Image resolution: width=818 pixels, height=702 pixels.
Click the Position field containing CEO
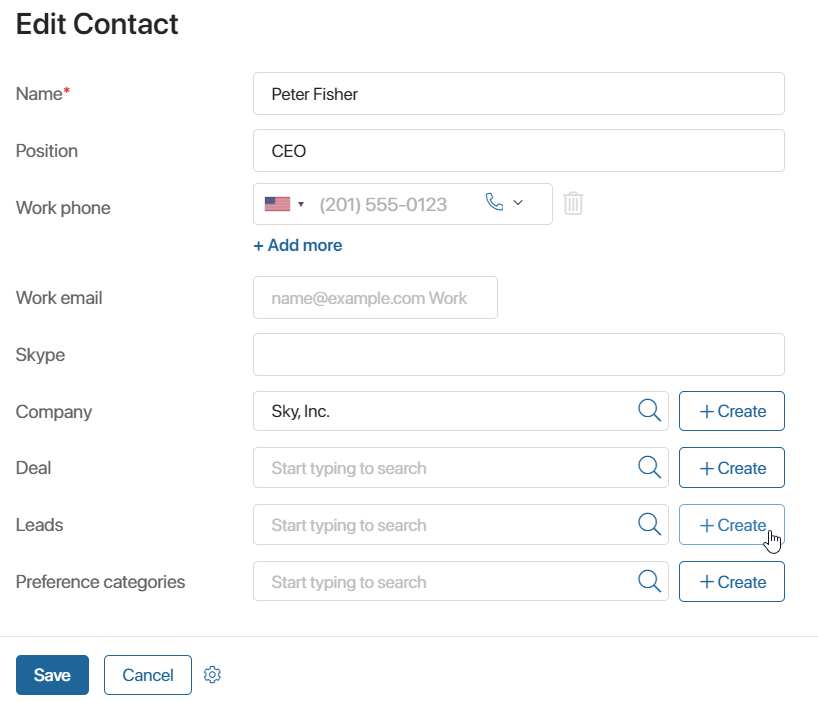[519, 151]
